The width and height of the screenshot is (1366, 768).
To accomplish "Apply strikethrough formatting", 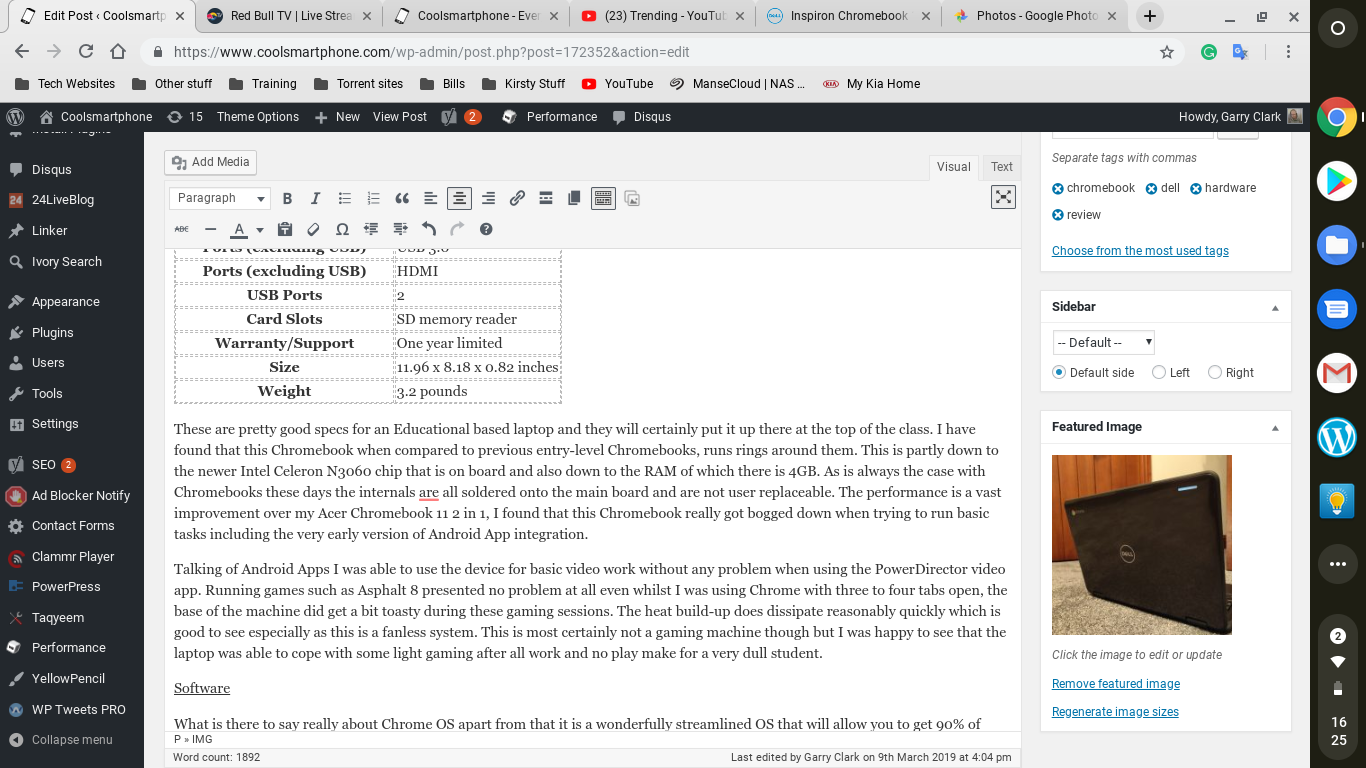I will click(182, 229).
